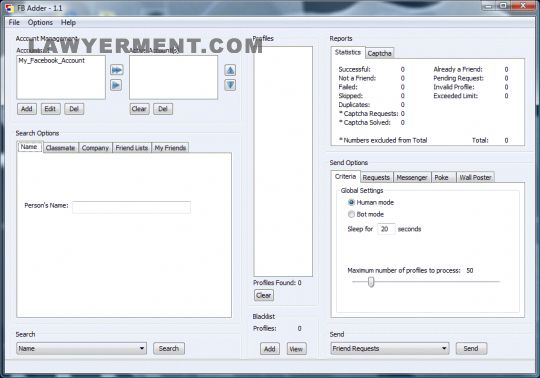540x378 pixels.
Task: Click the Sleep for seconds field
Action: click(386, 229)
